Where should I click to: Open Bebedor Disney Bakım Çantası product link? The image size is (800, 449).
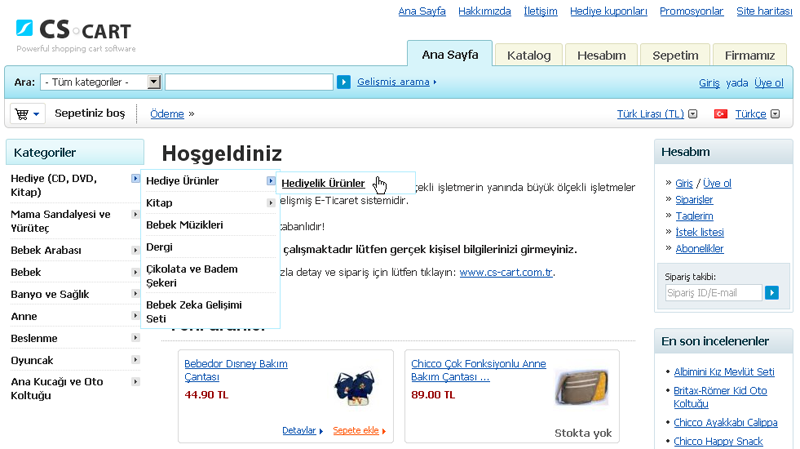click(236, 370)
